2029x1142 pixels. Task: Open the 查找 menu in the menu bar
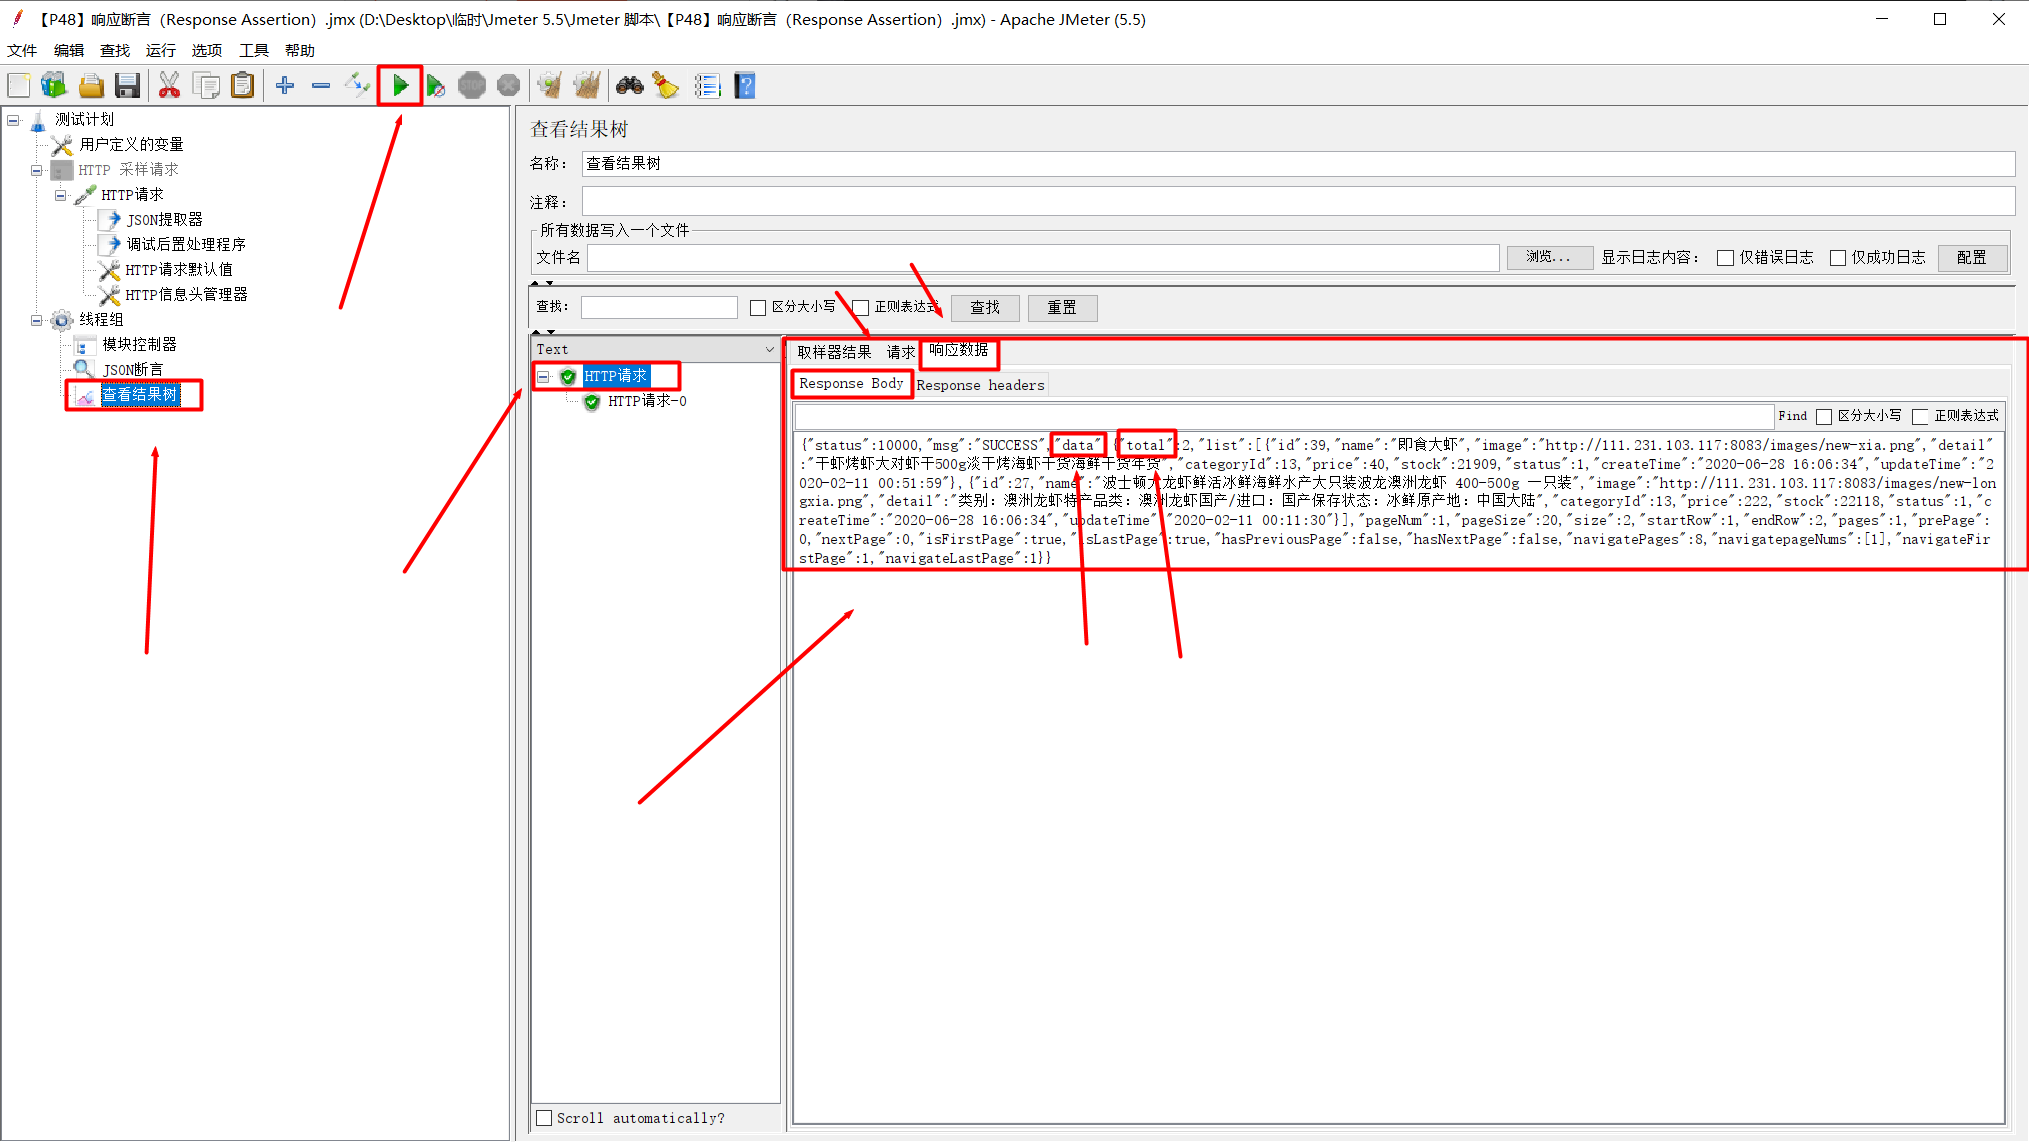(115, 51)
